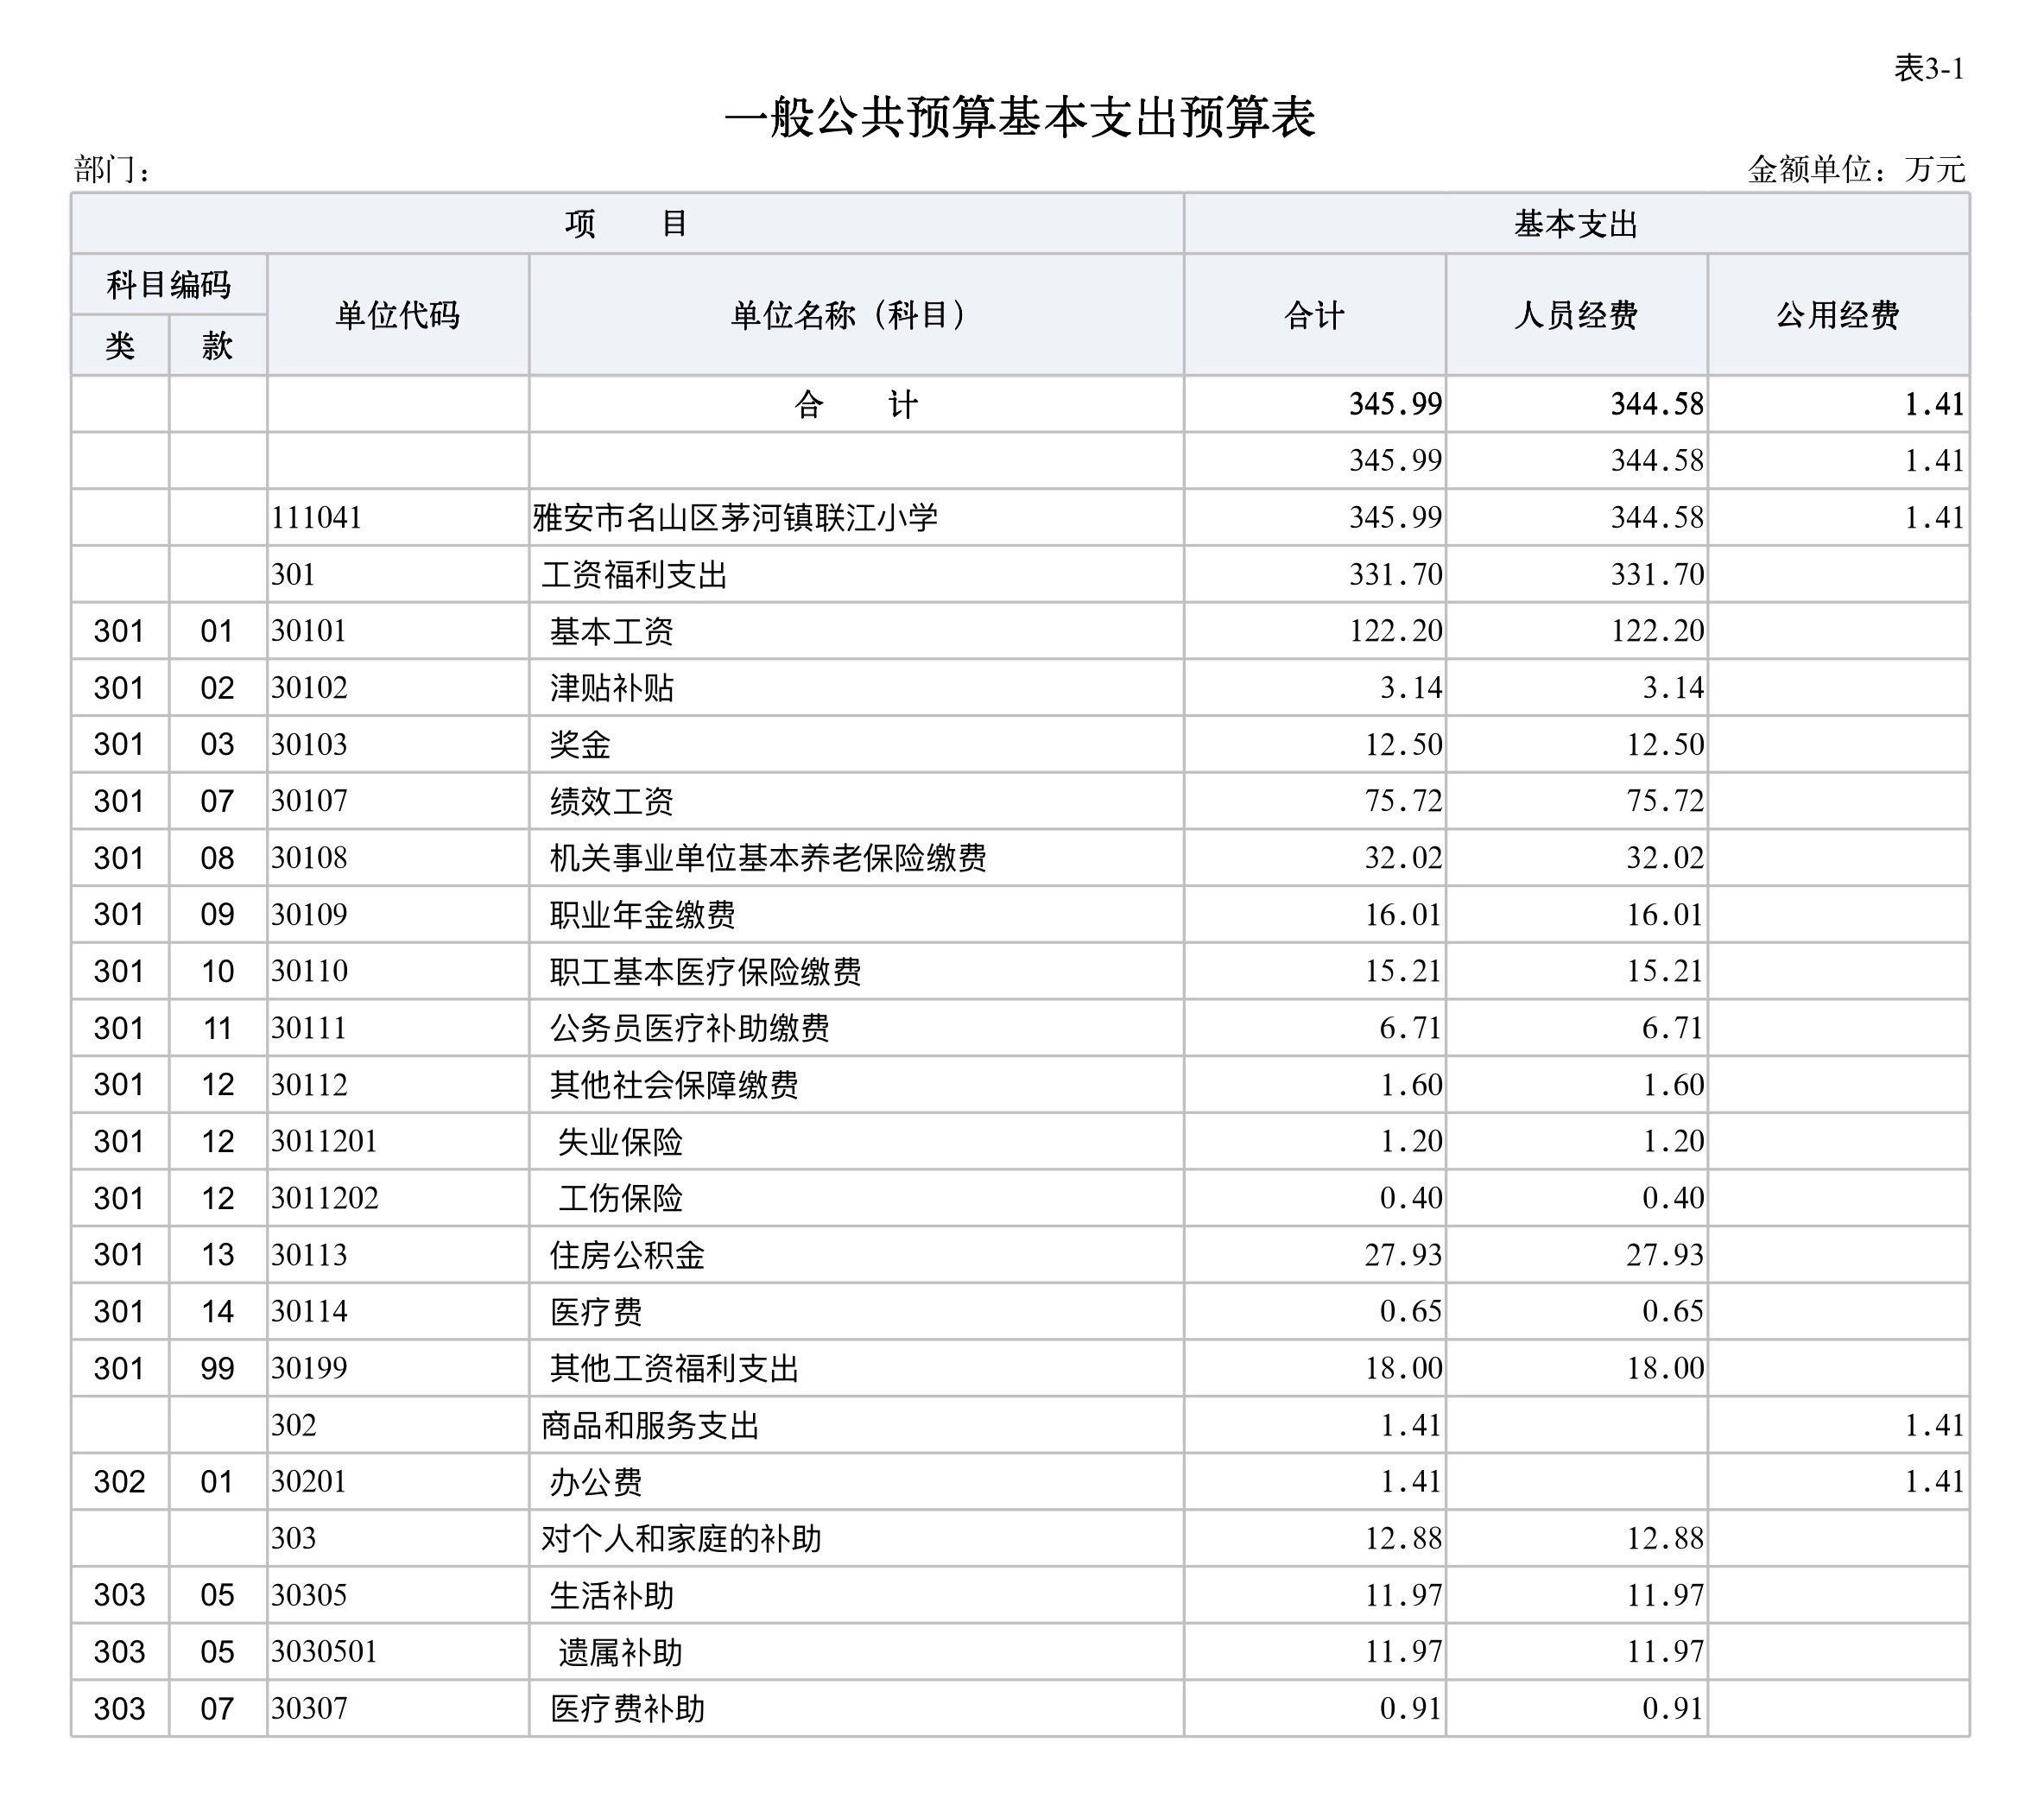The width and height of the screenshot is (2044, 1793).
Task: Click 人员经费 value 0.91 for 医疗费补助
Action: tap(1673, 1708)
